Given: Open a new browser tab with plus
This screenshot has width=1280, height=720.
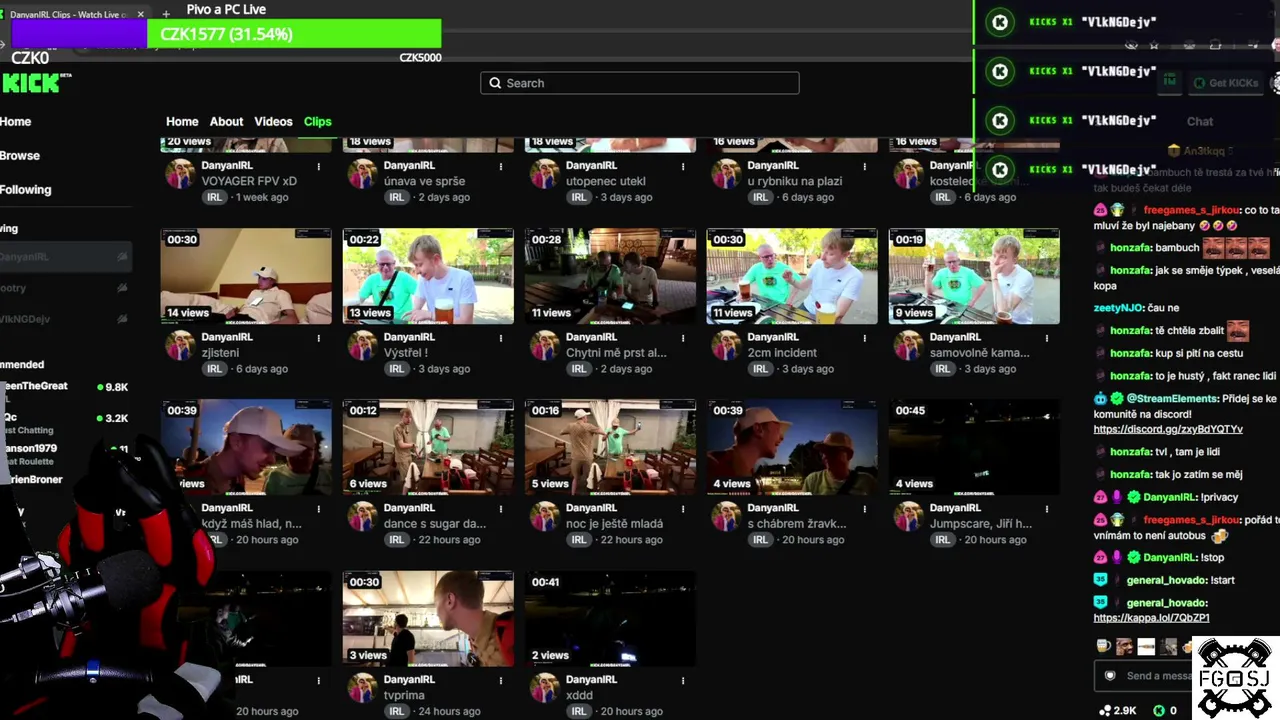Looking at the screenshot, I should pyautogui.click(x=166, y=14).
